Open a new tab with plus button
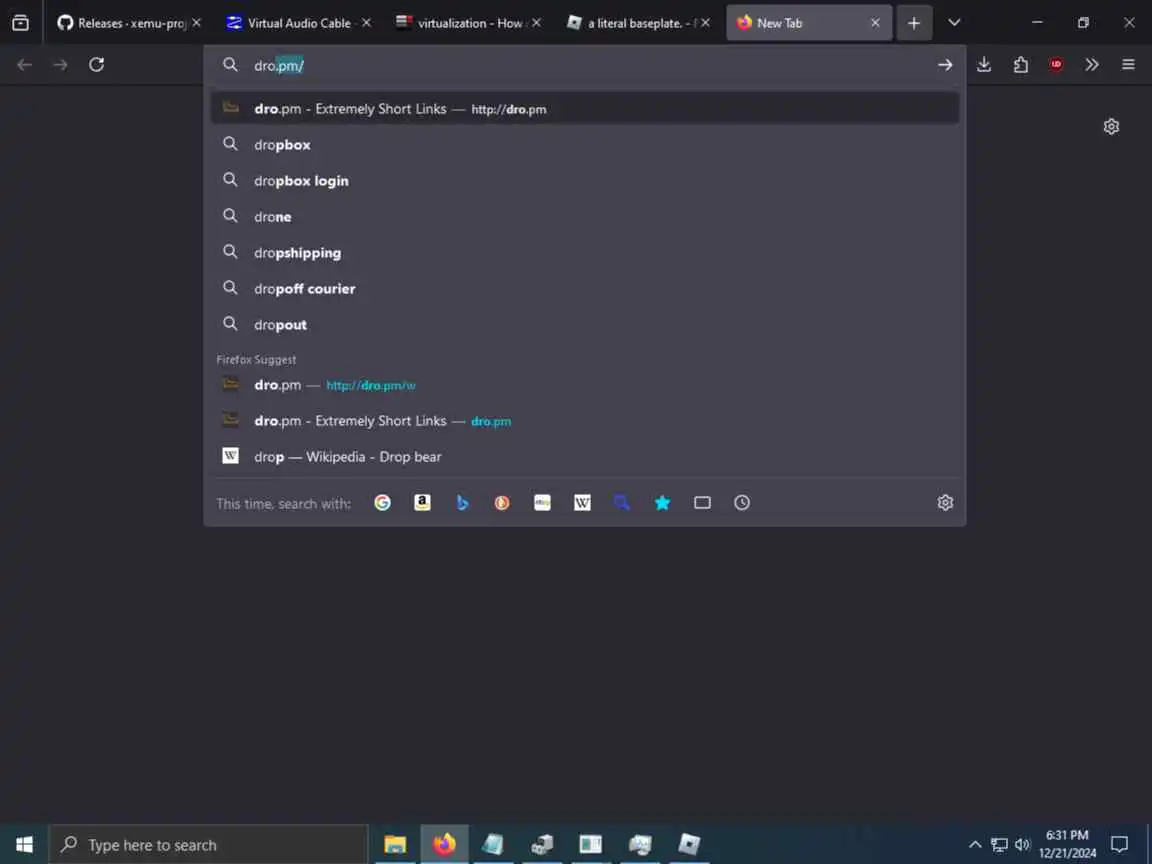 [x=914, y=23]
